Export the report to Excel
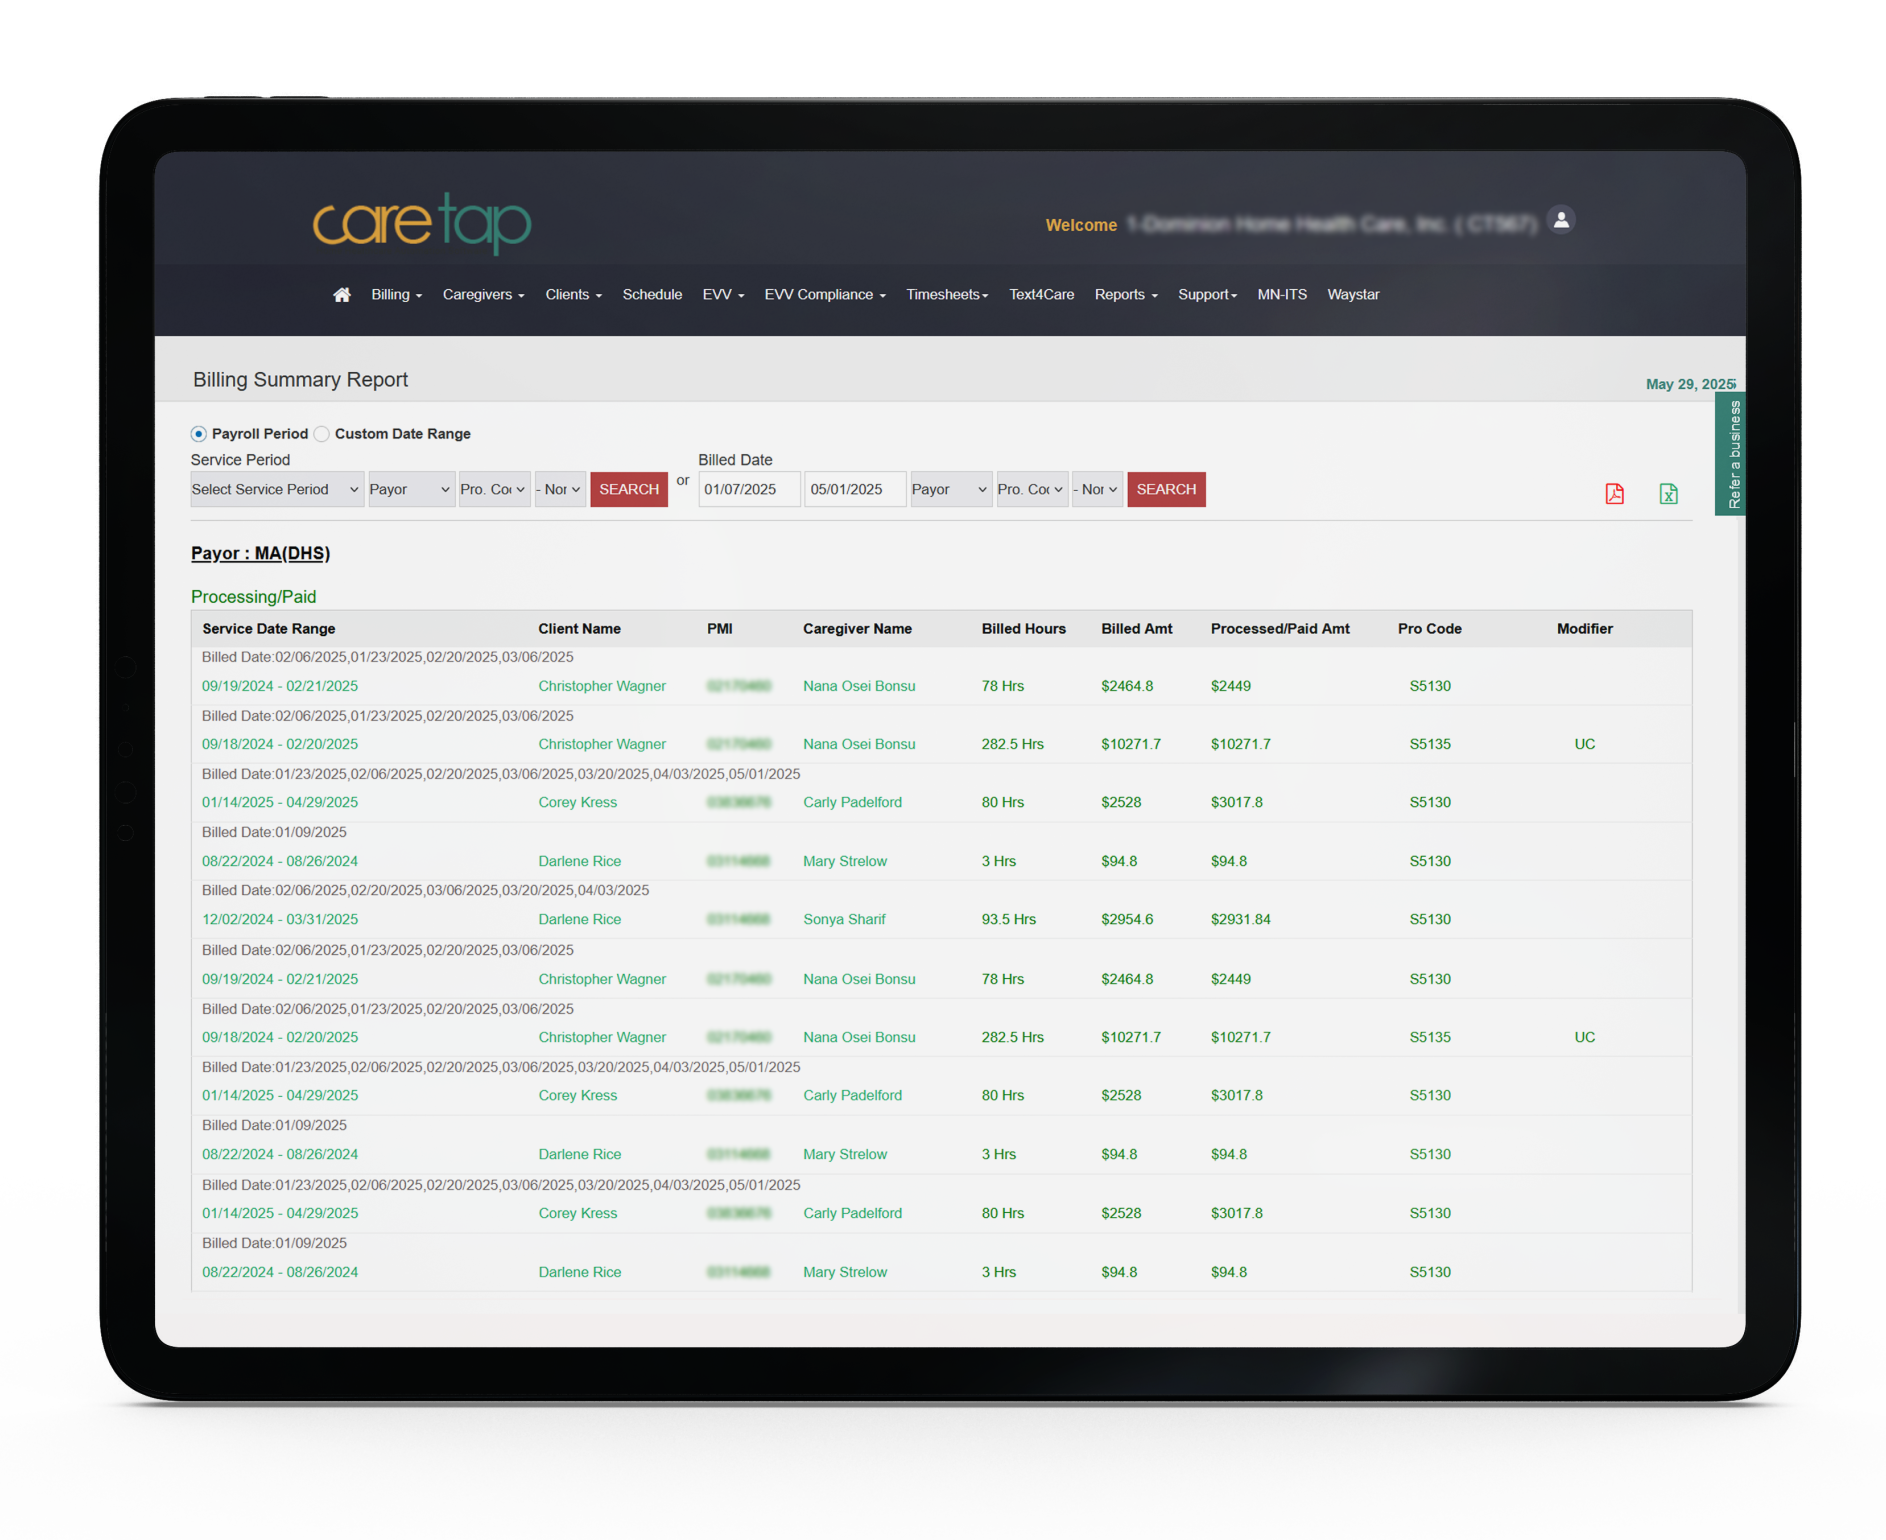1886x1540 pixels. tap(1668, 494)
